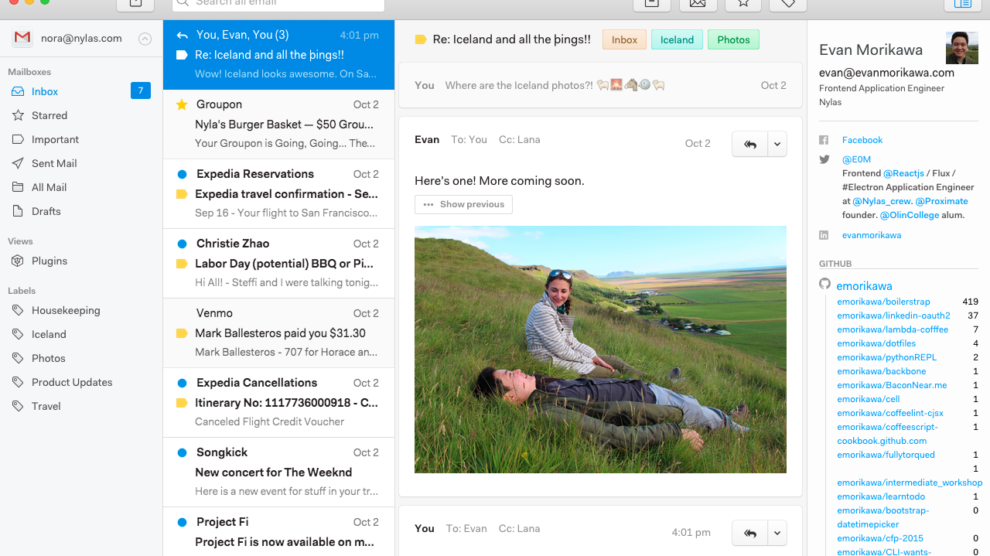Click the GitHub icon beside emorikawa

pos(825,285)
